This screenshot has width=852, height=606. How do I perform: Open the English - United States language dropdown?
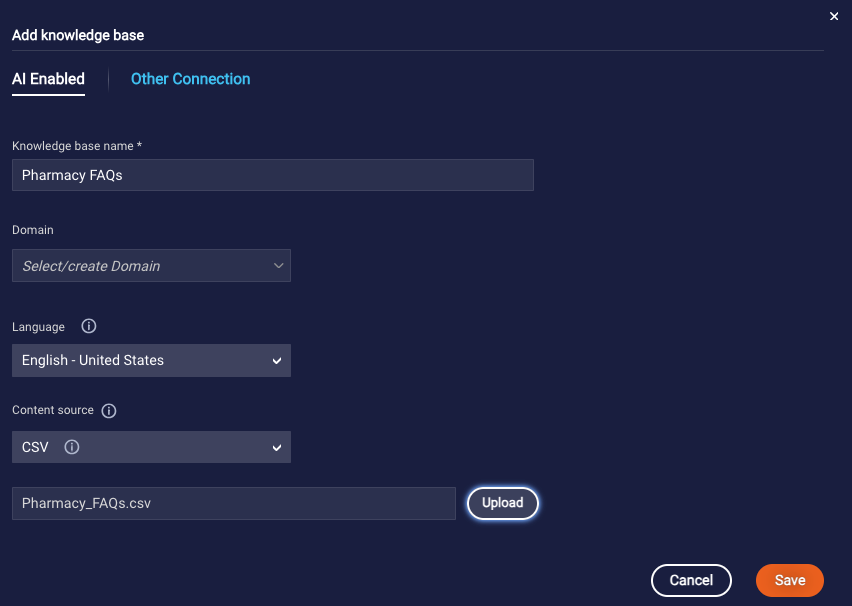151,360
